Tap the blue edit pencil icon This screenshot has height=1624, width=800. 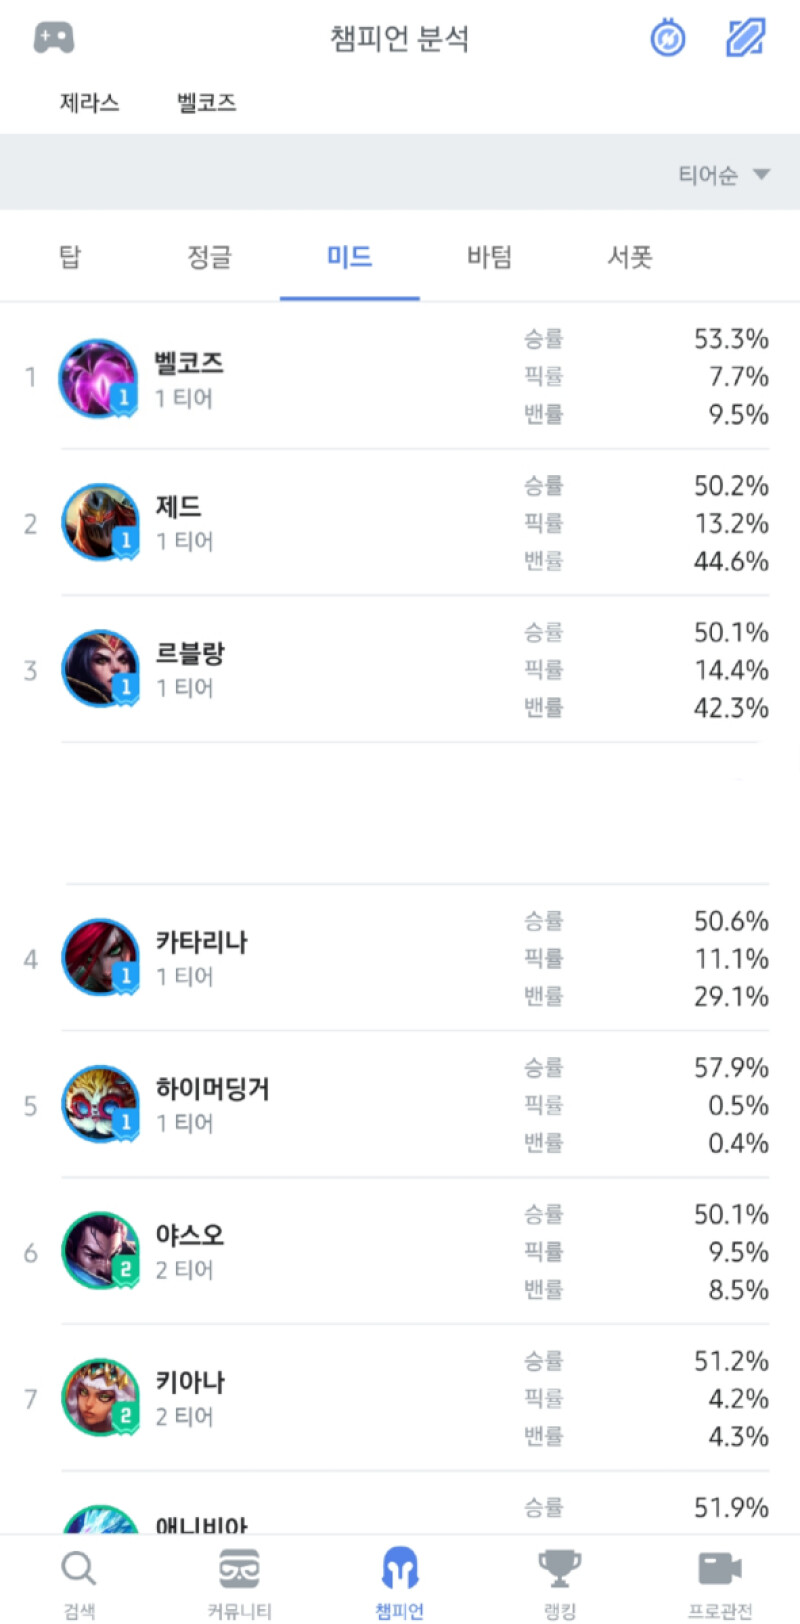[x=745, y=38]
